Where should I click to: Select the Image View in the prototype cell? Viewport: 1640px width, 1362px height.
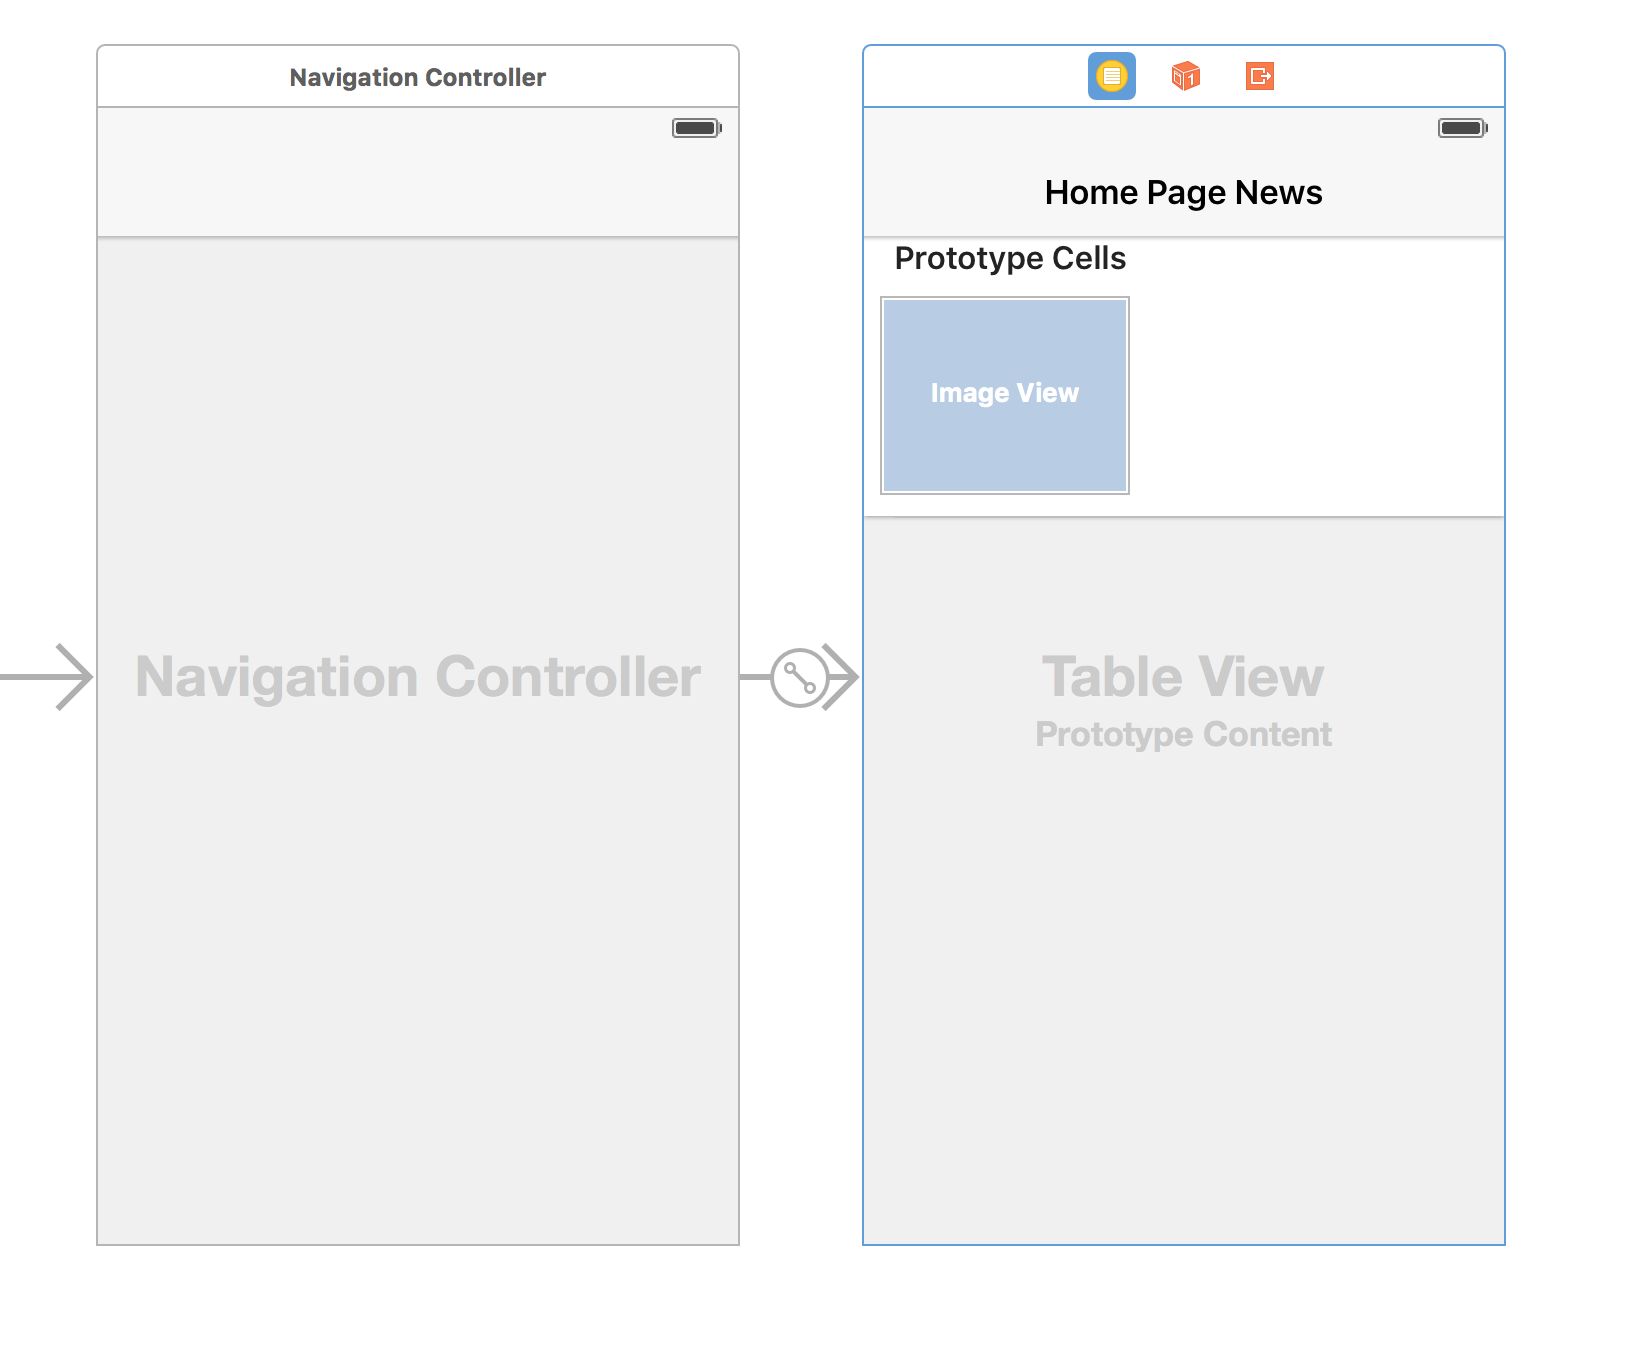click(1005, 395)
